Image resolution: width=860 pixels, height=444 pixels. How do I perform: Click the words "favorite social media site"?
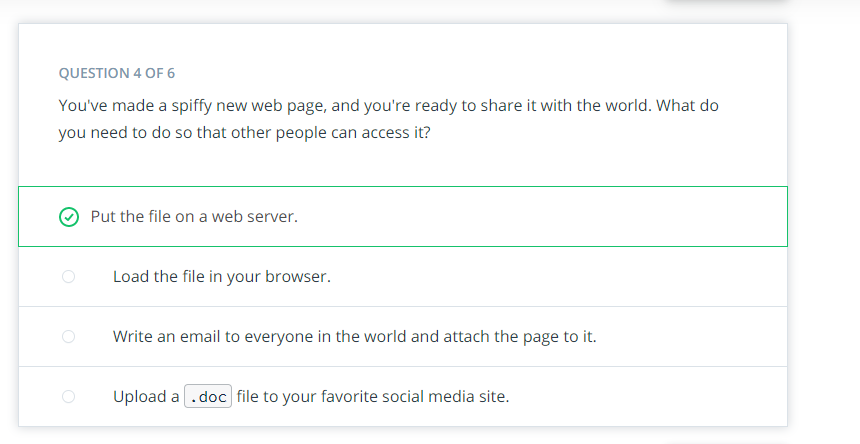(415, 396)
